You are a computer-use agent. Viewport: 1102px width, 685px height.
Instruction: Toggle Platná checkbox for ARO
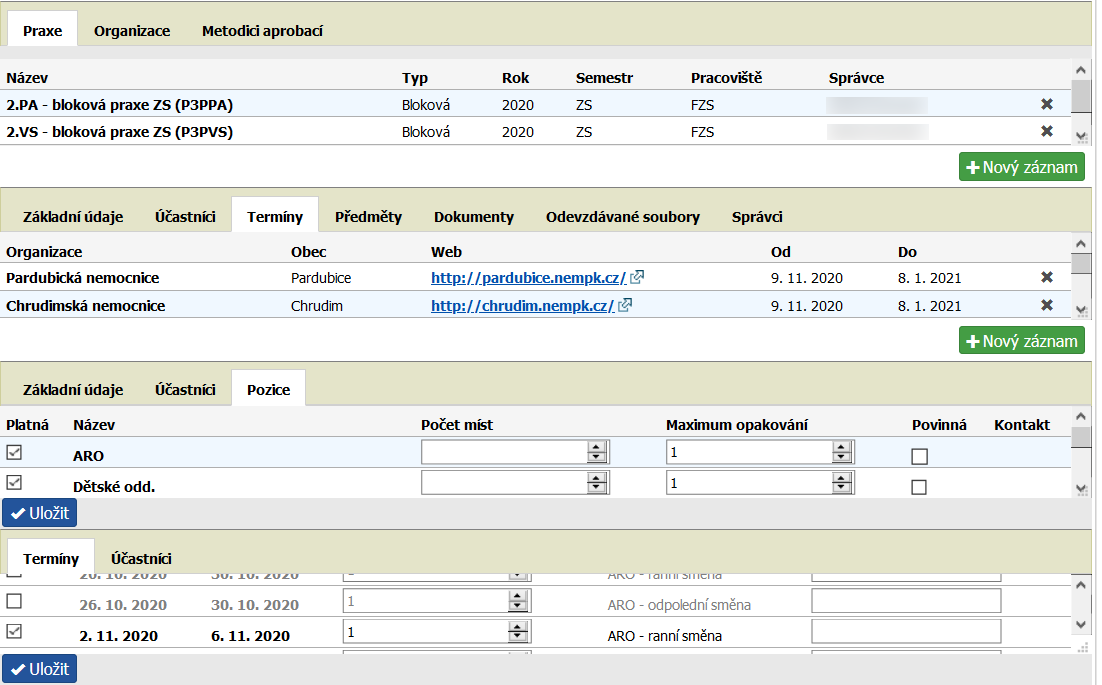(14, 452)
